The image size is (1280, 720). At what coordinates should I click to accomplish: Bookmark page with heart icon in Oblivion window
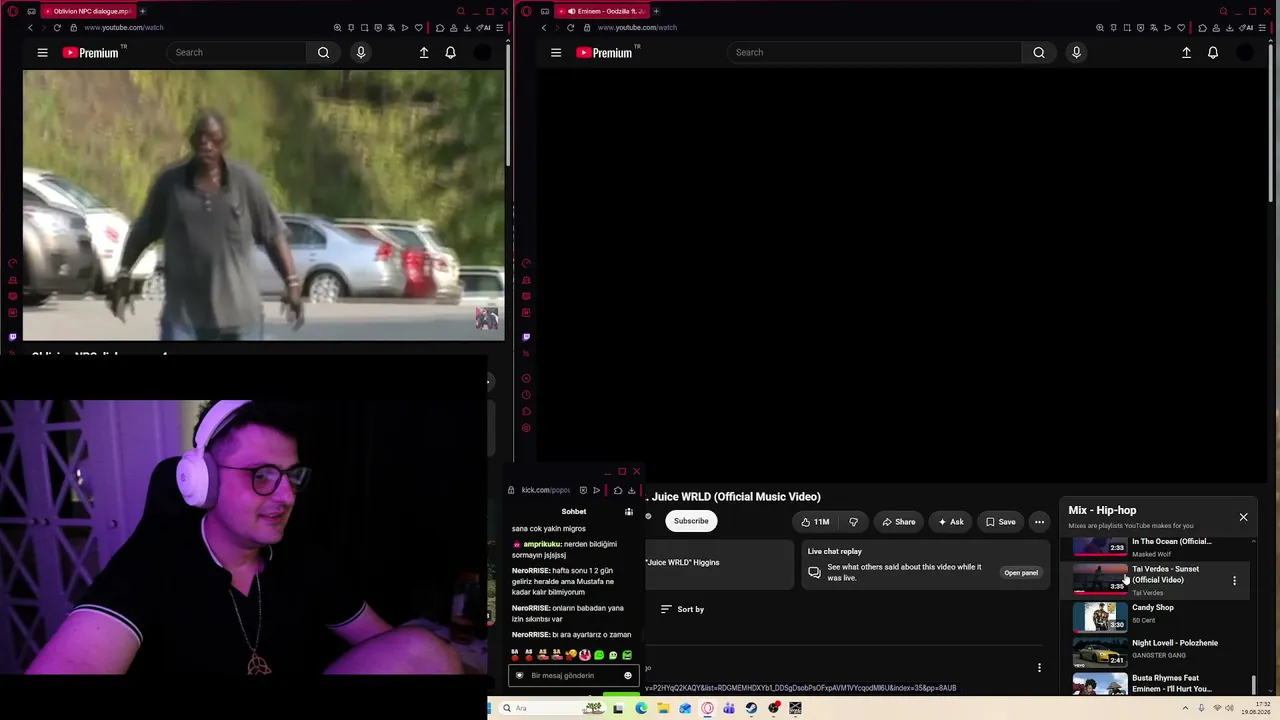click(x=418, y=28)
